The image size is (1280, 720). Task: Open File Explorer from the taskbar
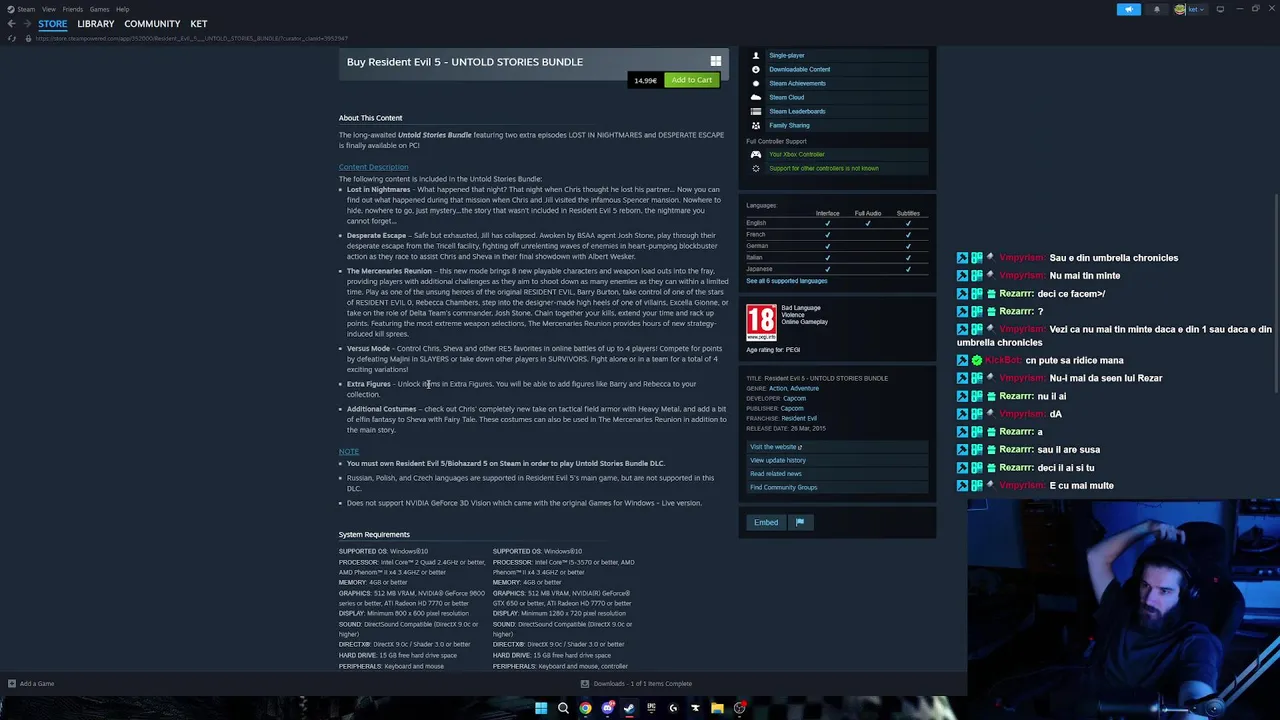pos(717,708)
